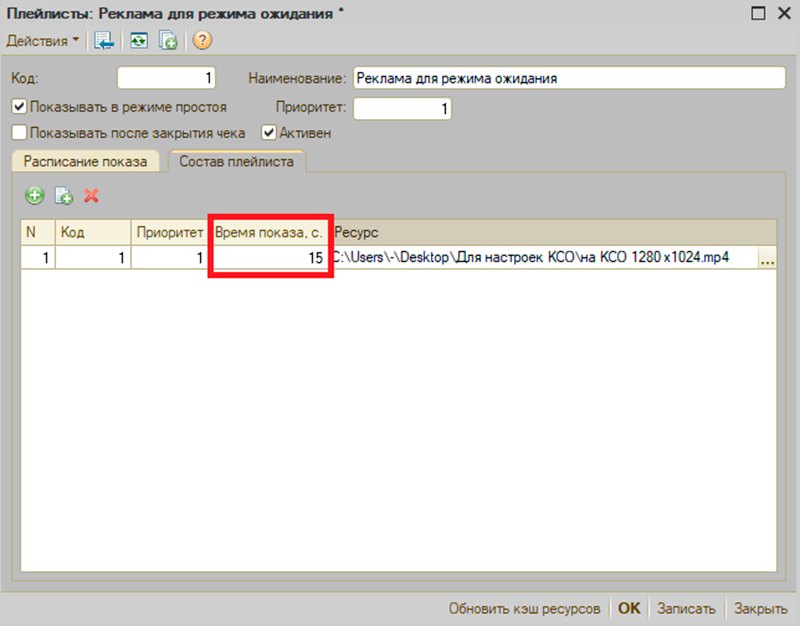Click the Обновить кэш ресурсов button
The width and height of the screenshot is (800, 626).
[524, 608]
